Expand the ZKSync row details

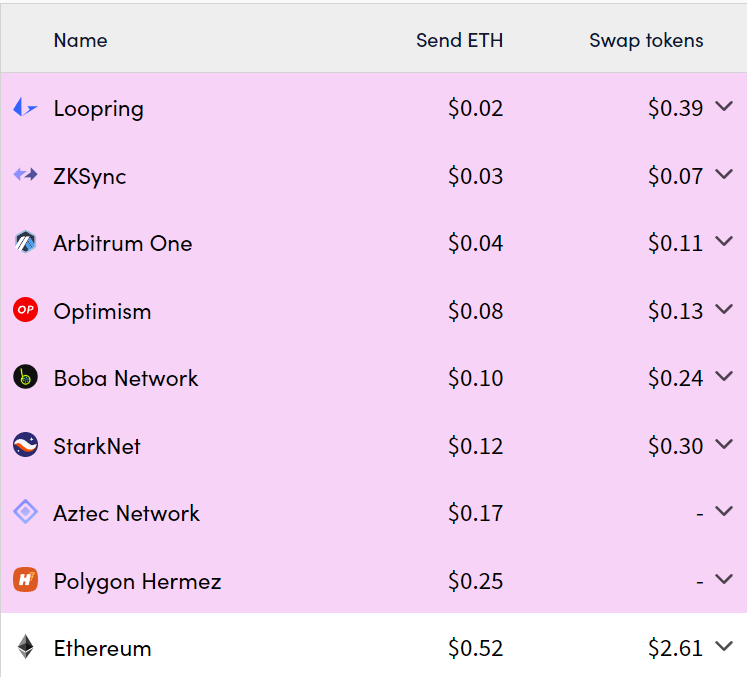click(x=724, y=174)
